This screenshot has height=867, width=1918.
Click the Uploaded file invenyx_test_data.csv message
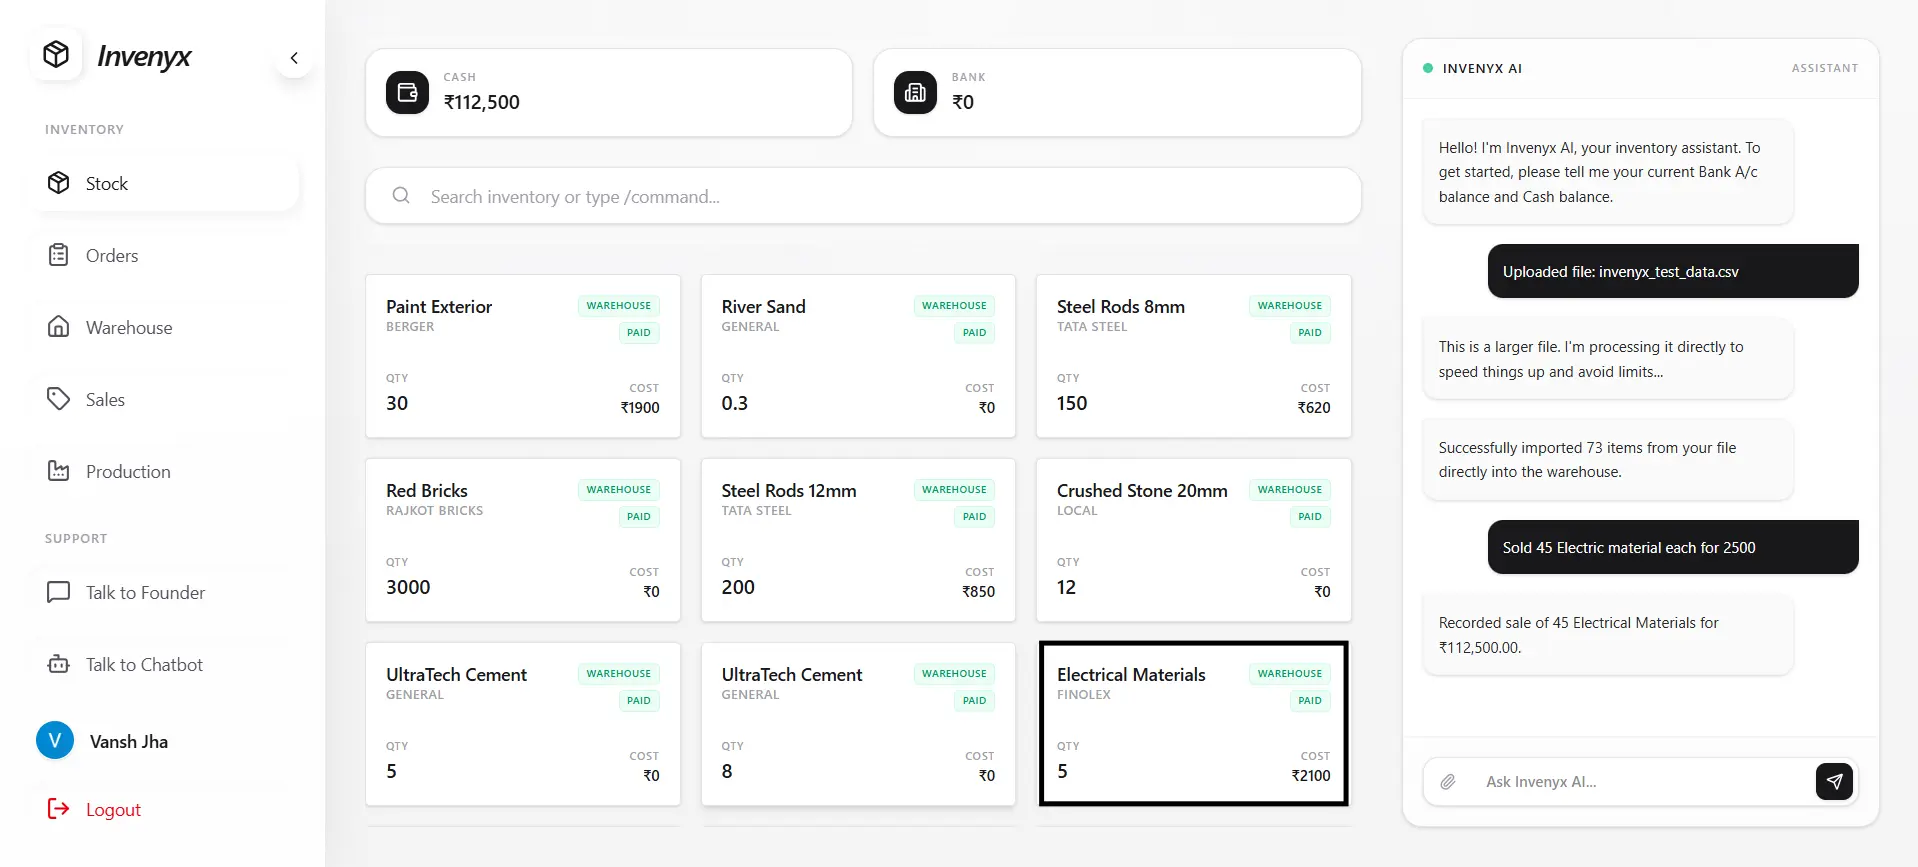pos(1673,271)
